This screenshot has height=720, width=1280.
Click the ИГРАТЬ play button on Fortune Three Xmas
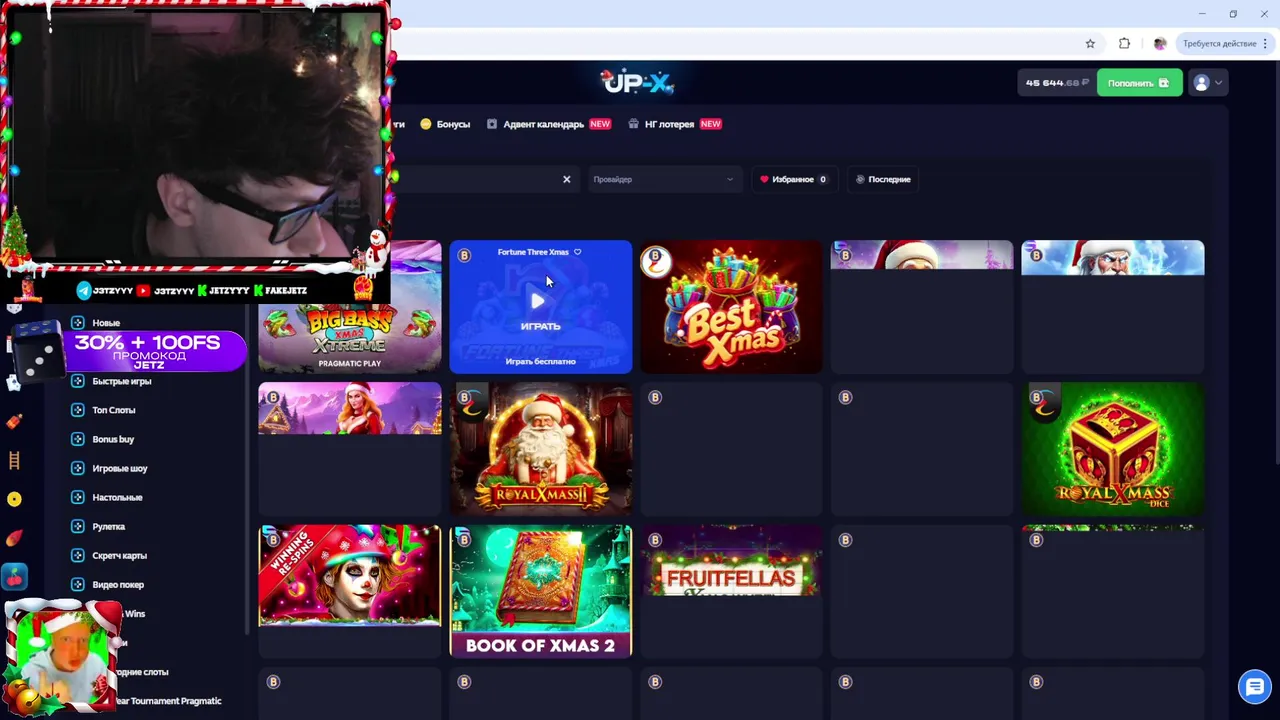click(540, 309)
